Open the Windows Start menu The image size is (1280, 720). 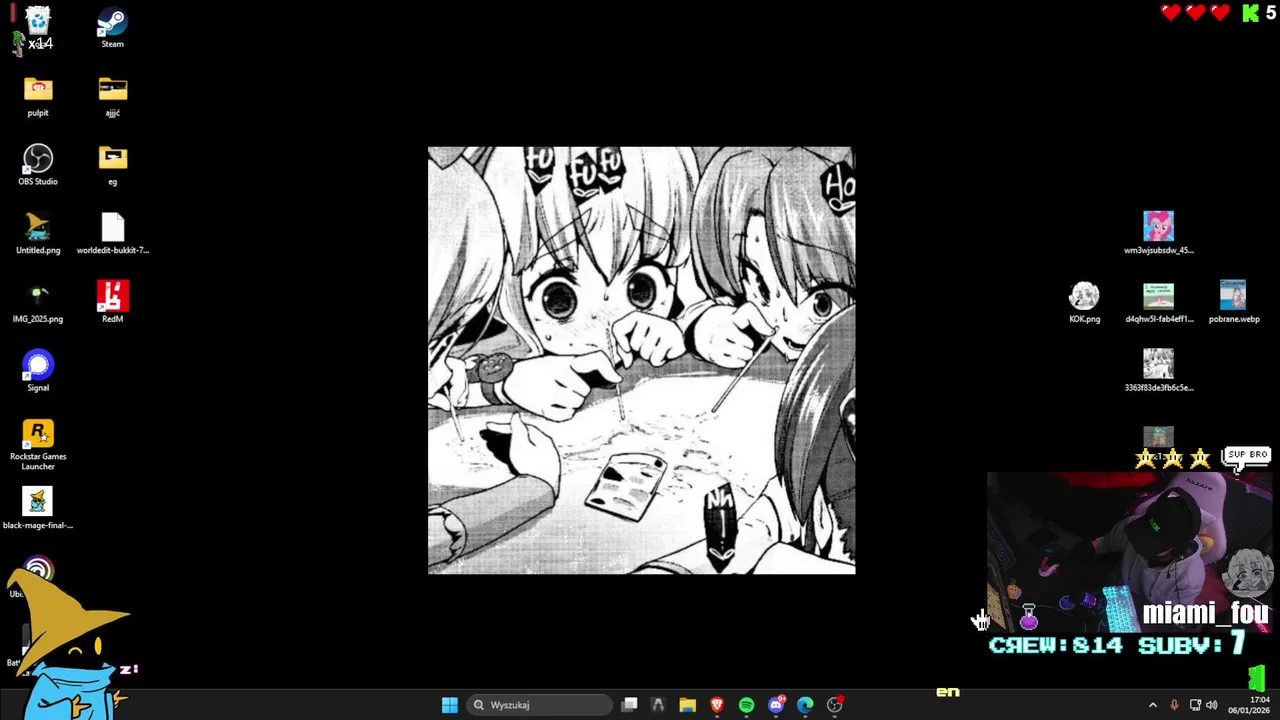tap(450, 705)
